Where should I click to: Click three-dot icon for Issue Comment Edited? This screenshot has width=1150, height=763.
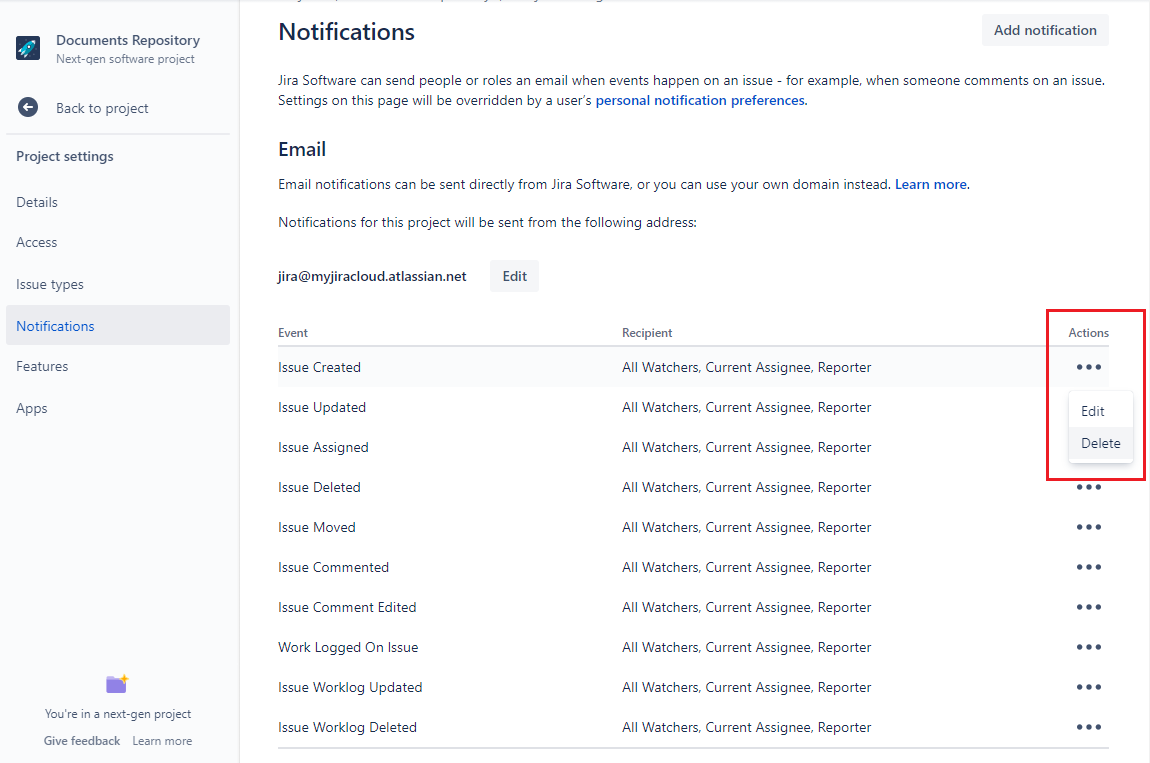pos(1088,608)
